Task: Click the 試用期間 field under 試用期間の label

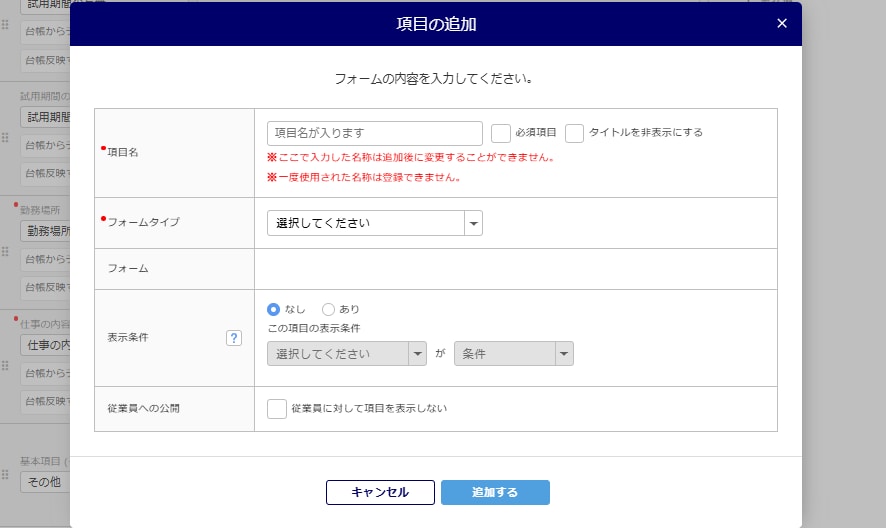Action: (45, 116)
